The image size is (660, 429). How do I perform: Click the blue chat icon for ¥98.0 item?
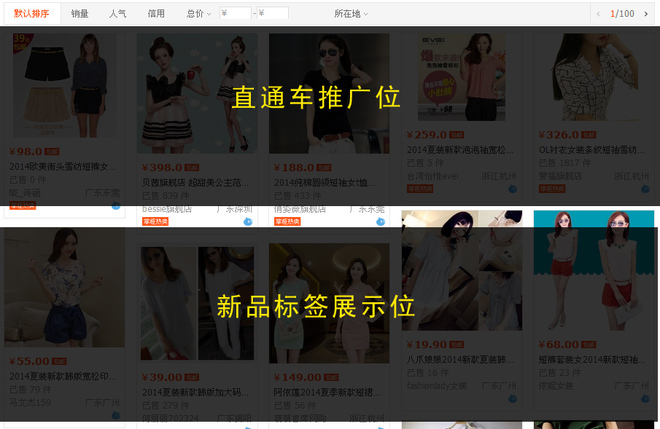point(116,206)
